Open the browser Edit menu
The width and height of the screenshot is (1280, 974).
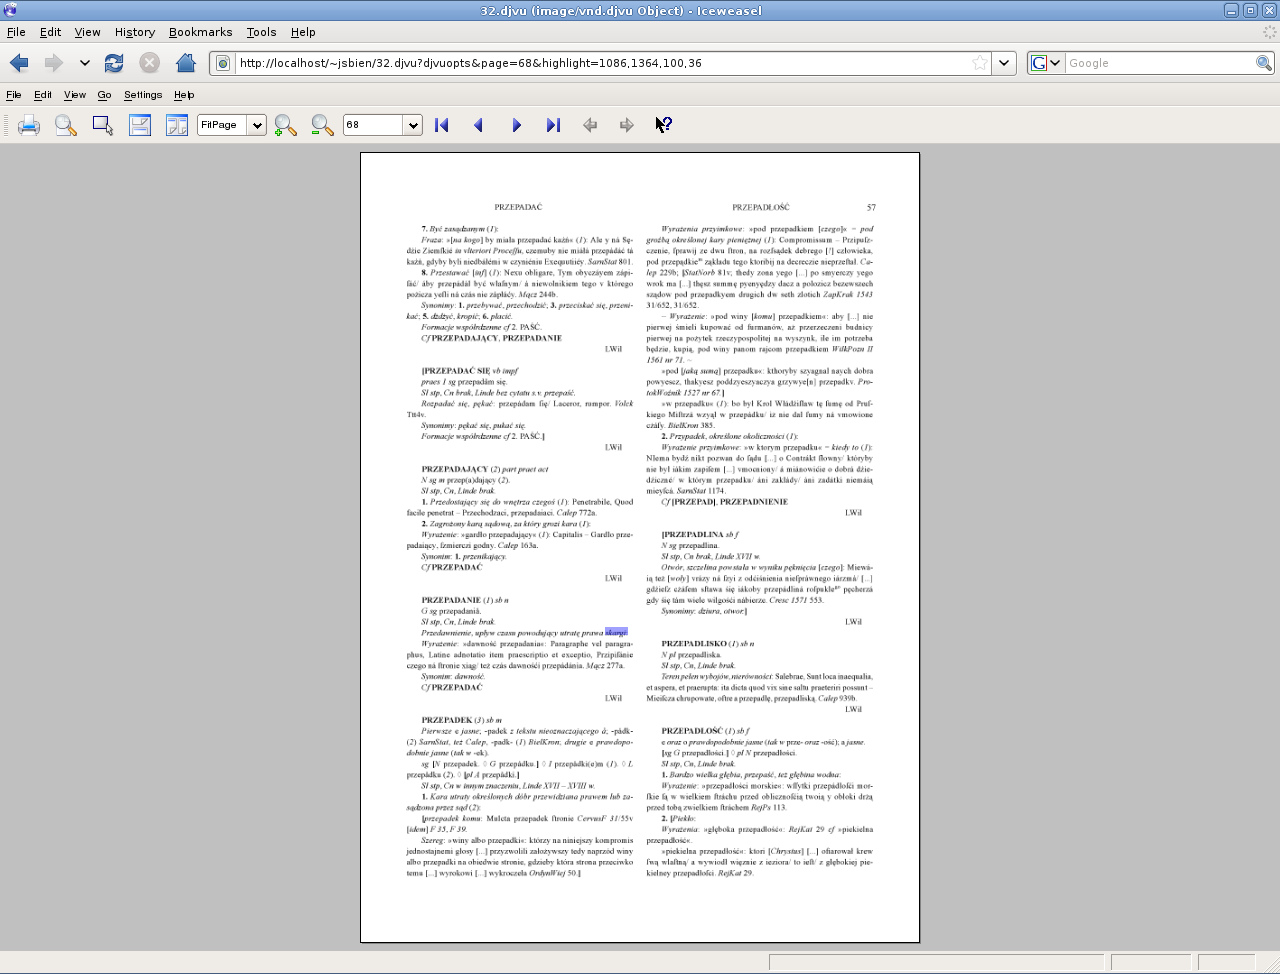pyautogui.click(x=50, y=32)
